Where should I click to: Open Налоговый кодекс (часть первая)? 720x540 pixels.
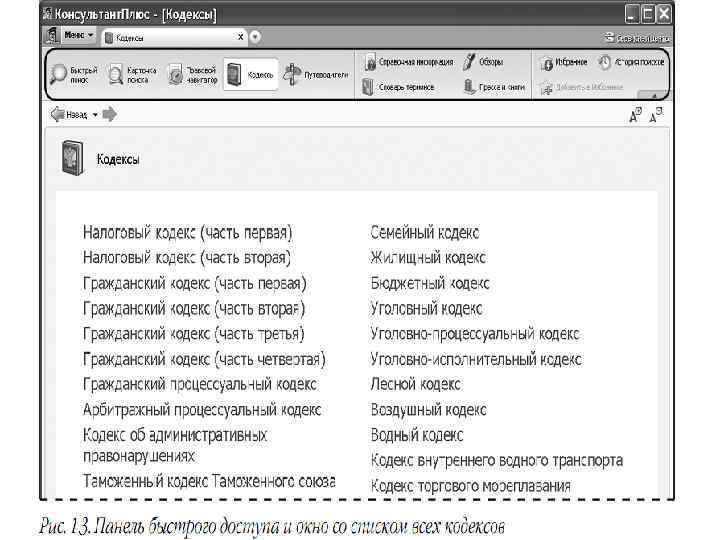(x=187, y=232)
